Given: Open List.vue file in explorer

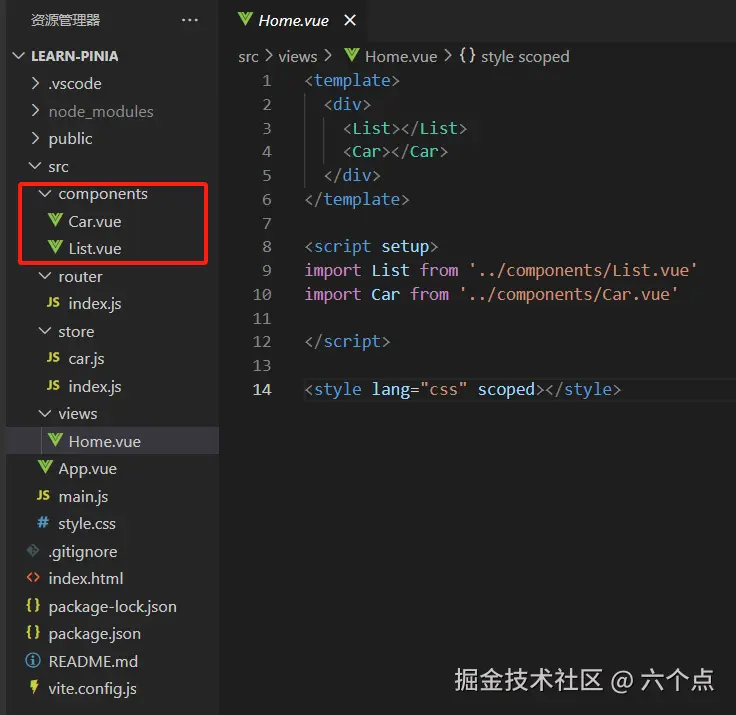Looking at the screenshot, I should point(95,248).
